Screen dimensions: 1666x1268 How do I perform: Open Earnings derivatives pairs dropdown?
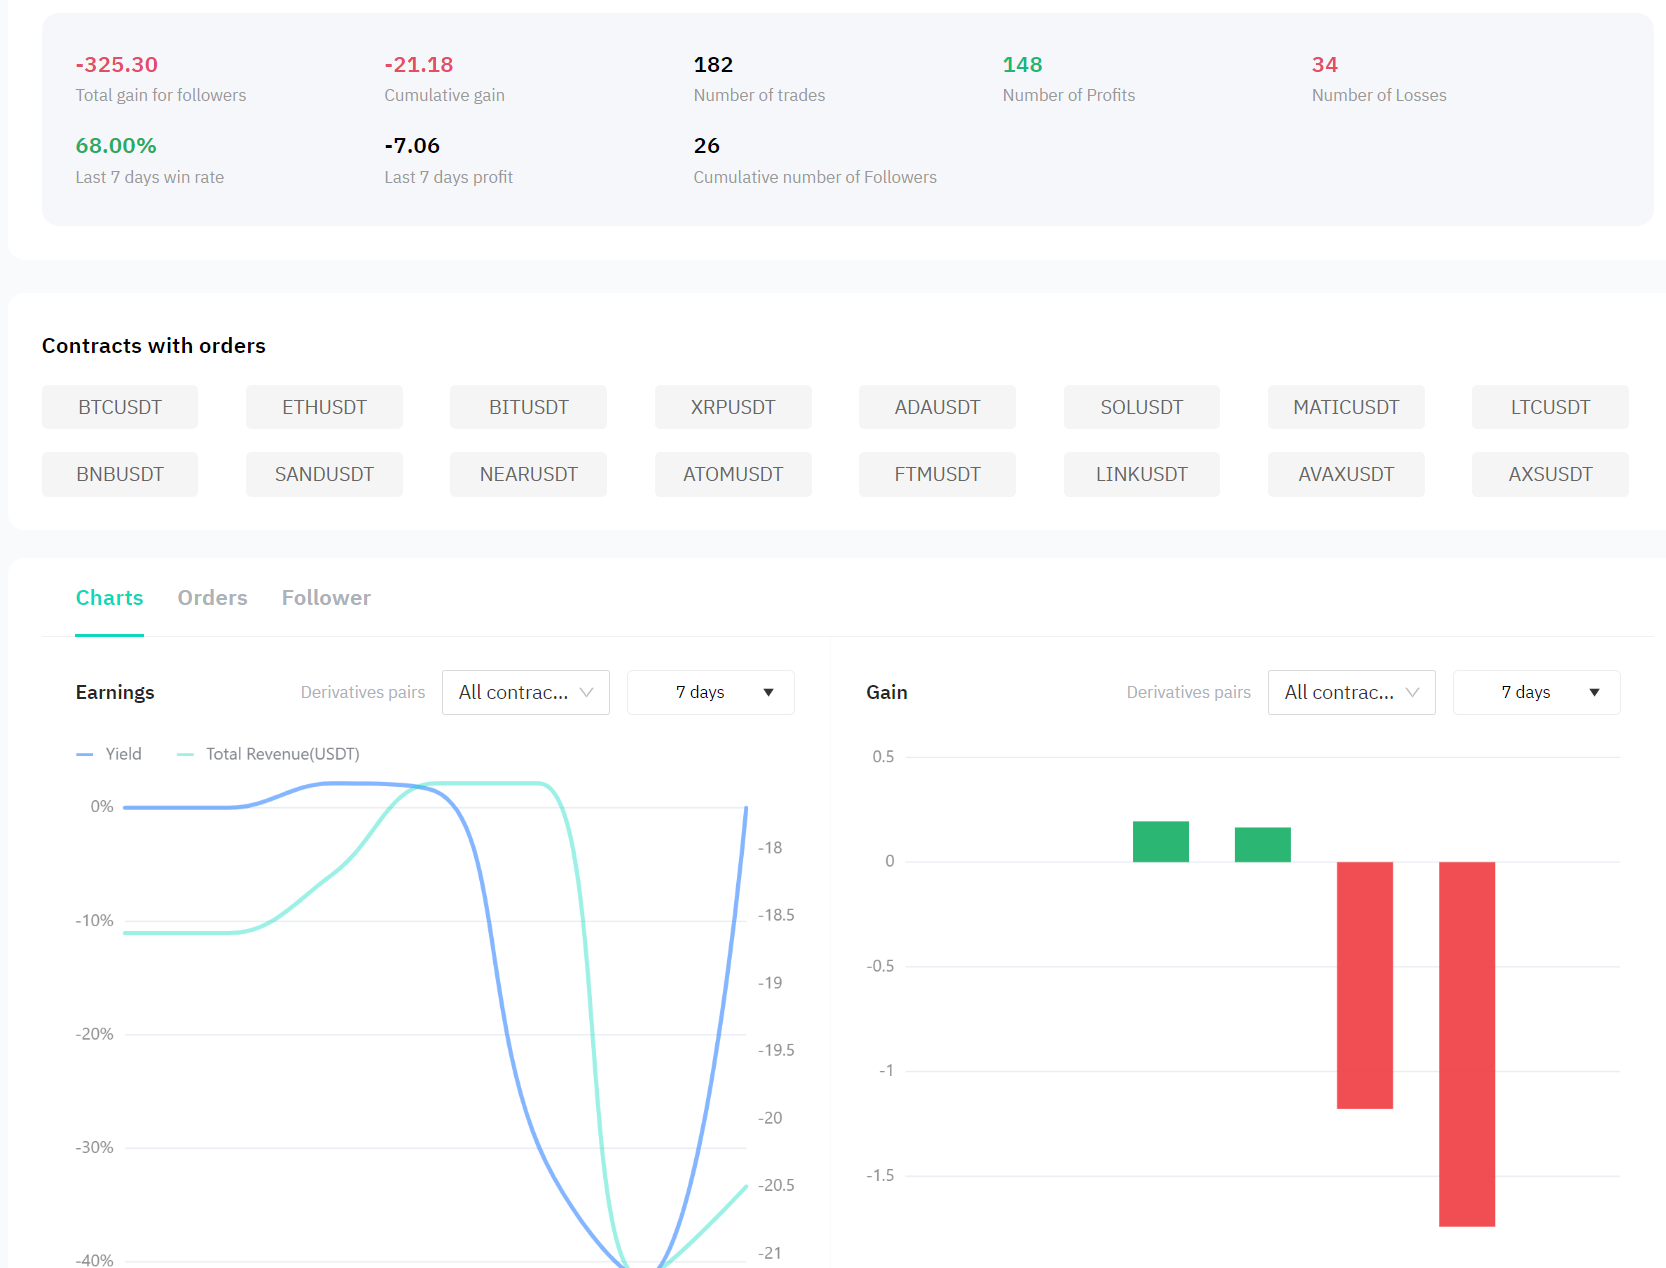tap(526, 692)
